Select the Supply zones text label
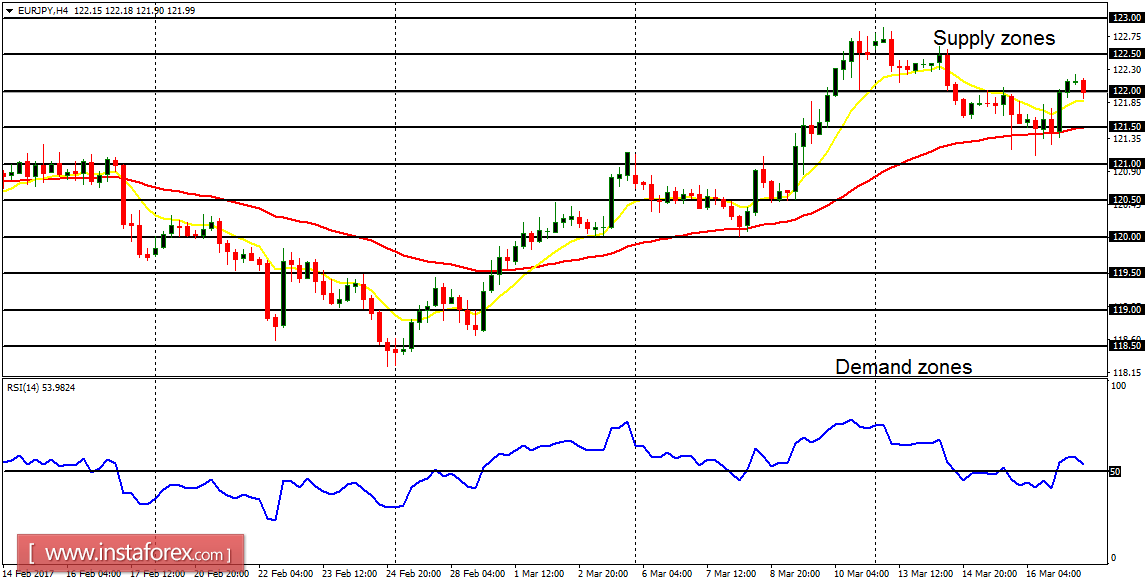This screenshot has width=1147, height=585. click(993, 39)
